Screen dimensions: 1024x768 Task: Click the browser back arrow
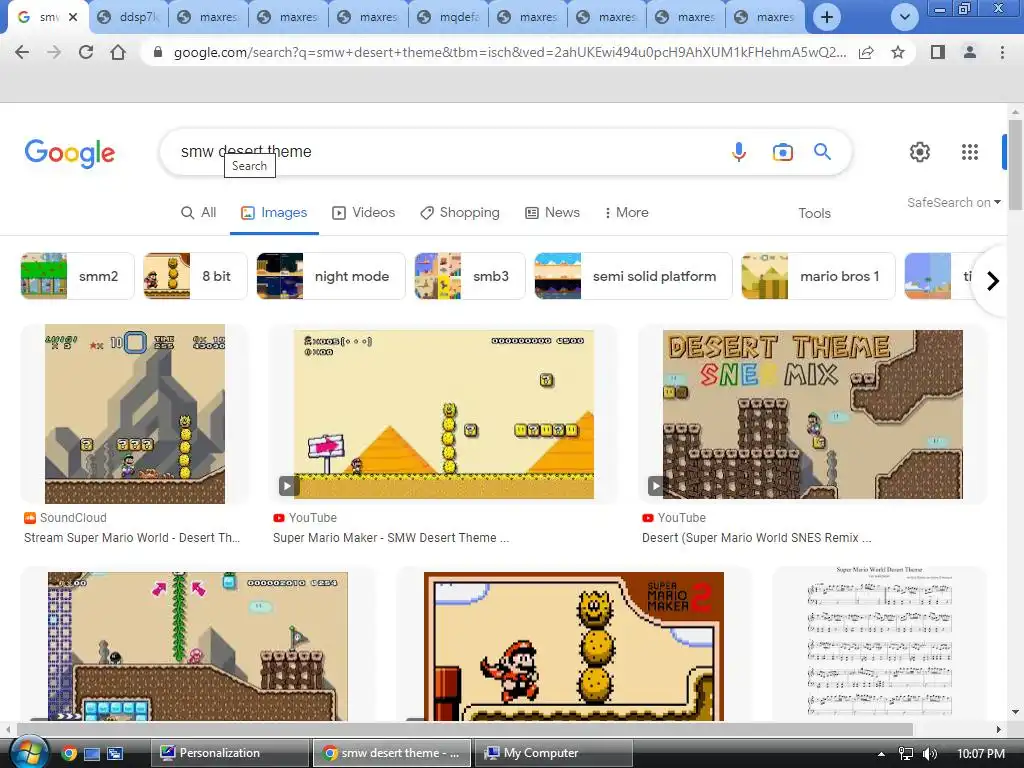(x=22, y=52)
